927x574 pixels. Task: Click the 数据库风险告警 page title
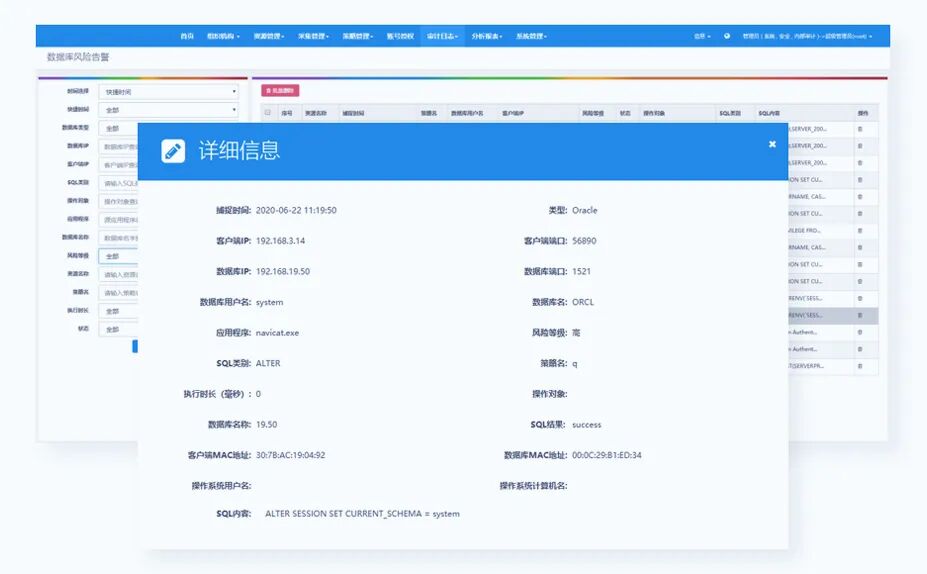click(78, 57)
